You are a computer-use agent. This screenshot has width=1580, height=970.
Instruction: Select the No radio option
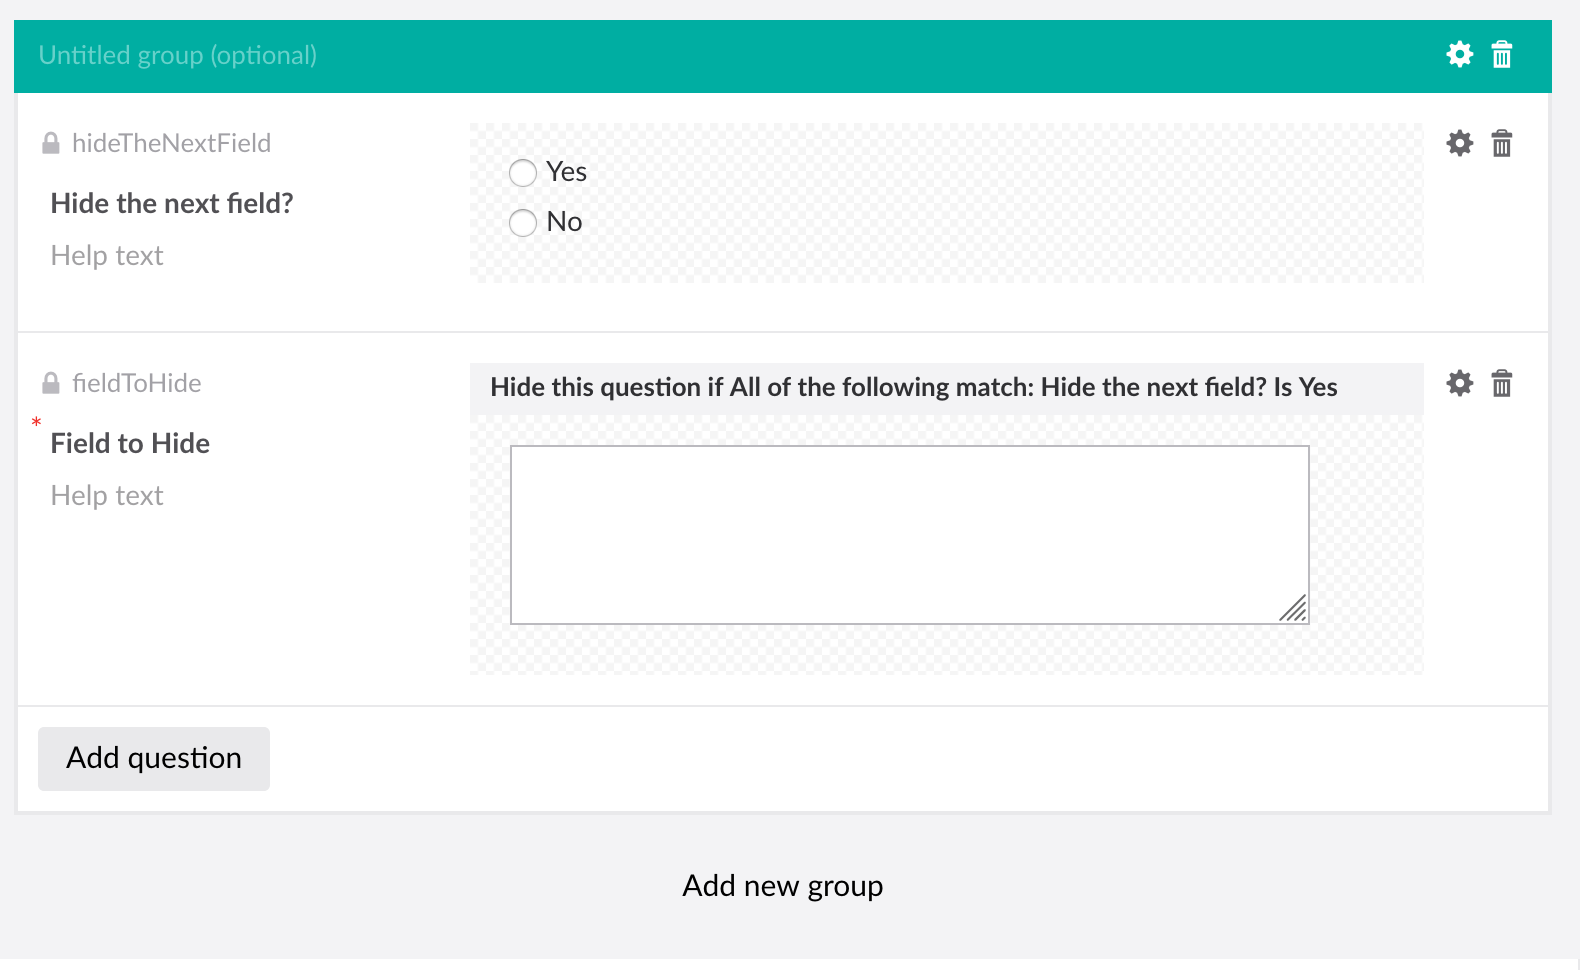coord(522,222)
